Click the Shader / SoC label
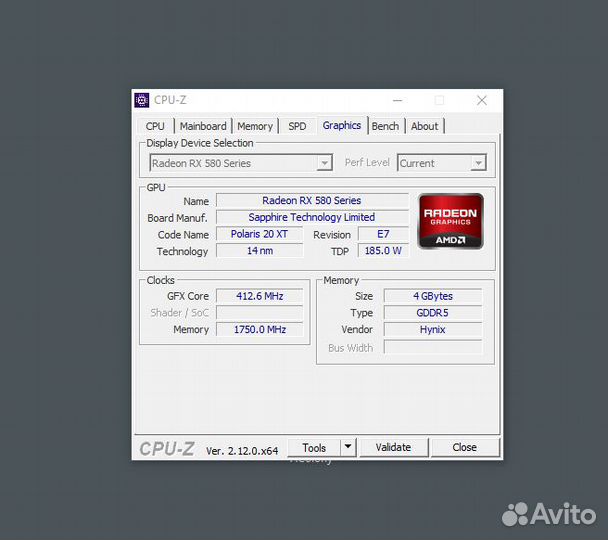 click(180, 313)
